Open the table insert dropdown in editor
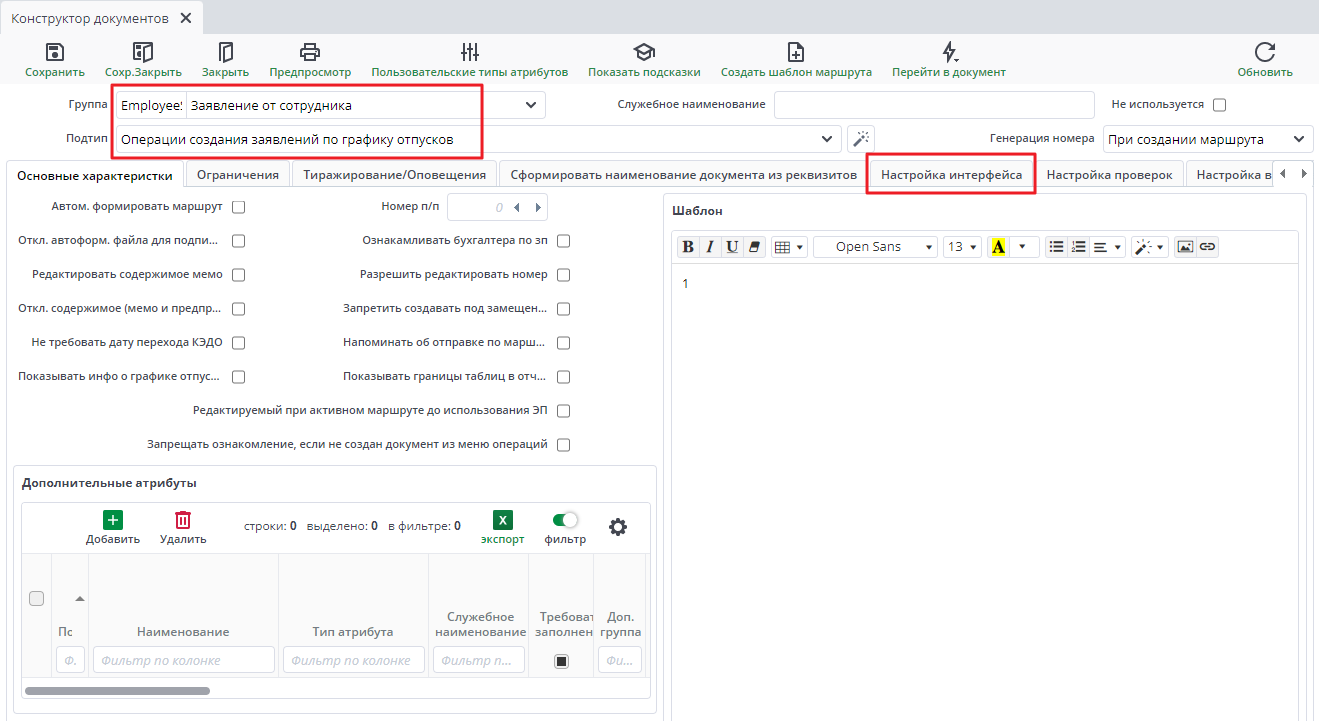 pos(789,247)
